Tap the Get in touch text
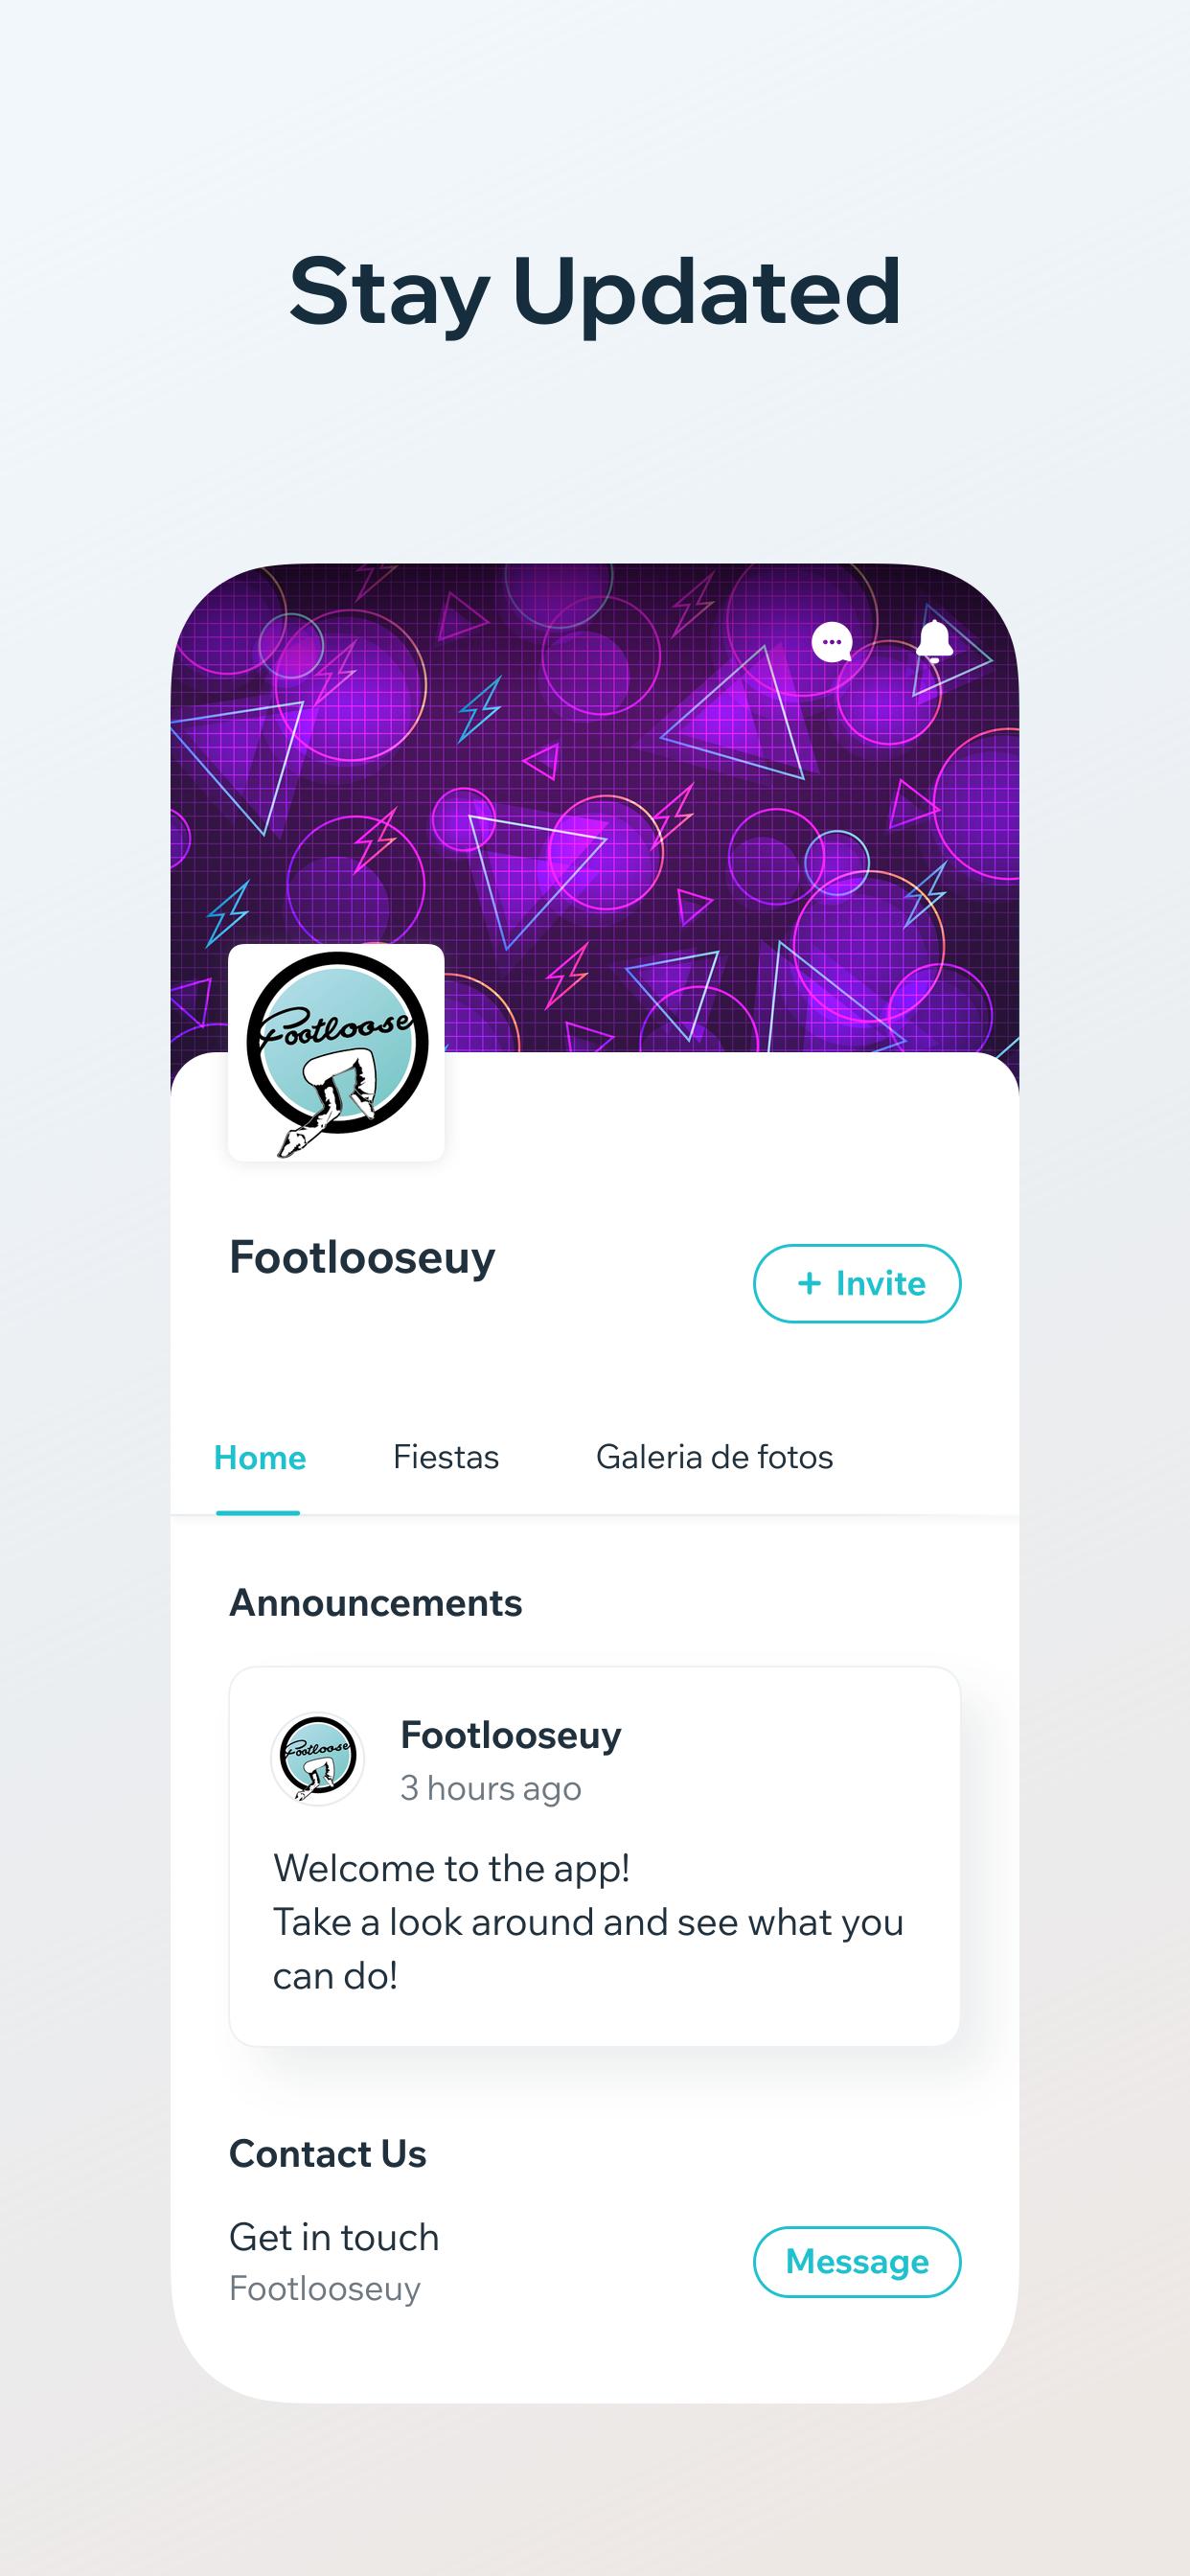The width and height of the screenshot is (1190, 2576). click(334, 2238)
